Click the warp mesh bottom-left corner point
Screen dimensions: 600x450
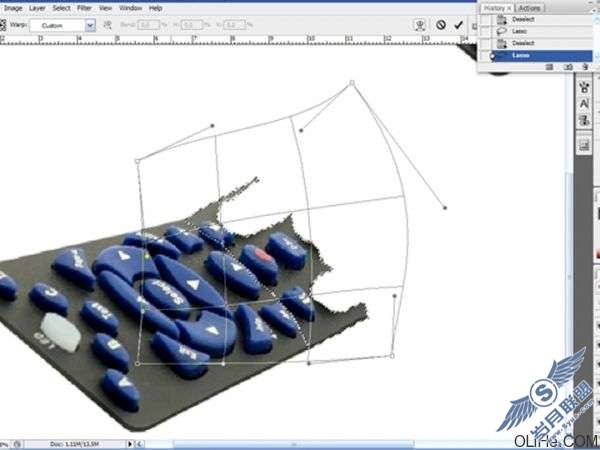point(137,364)
